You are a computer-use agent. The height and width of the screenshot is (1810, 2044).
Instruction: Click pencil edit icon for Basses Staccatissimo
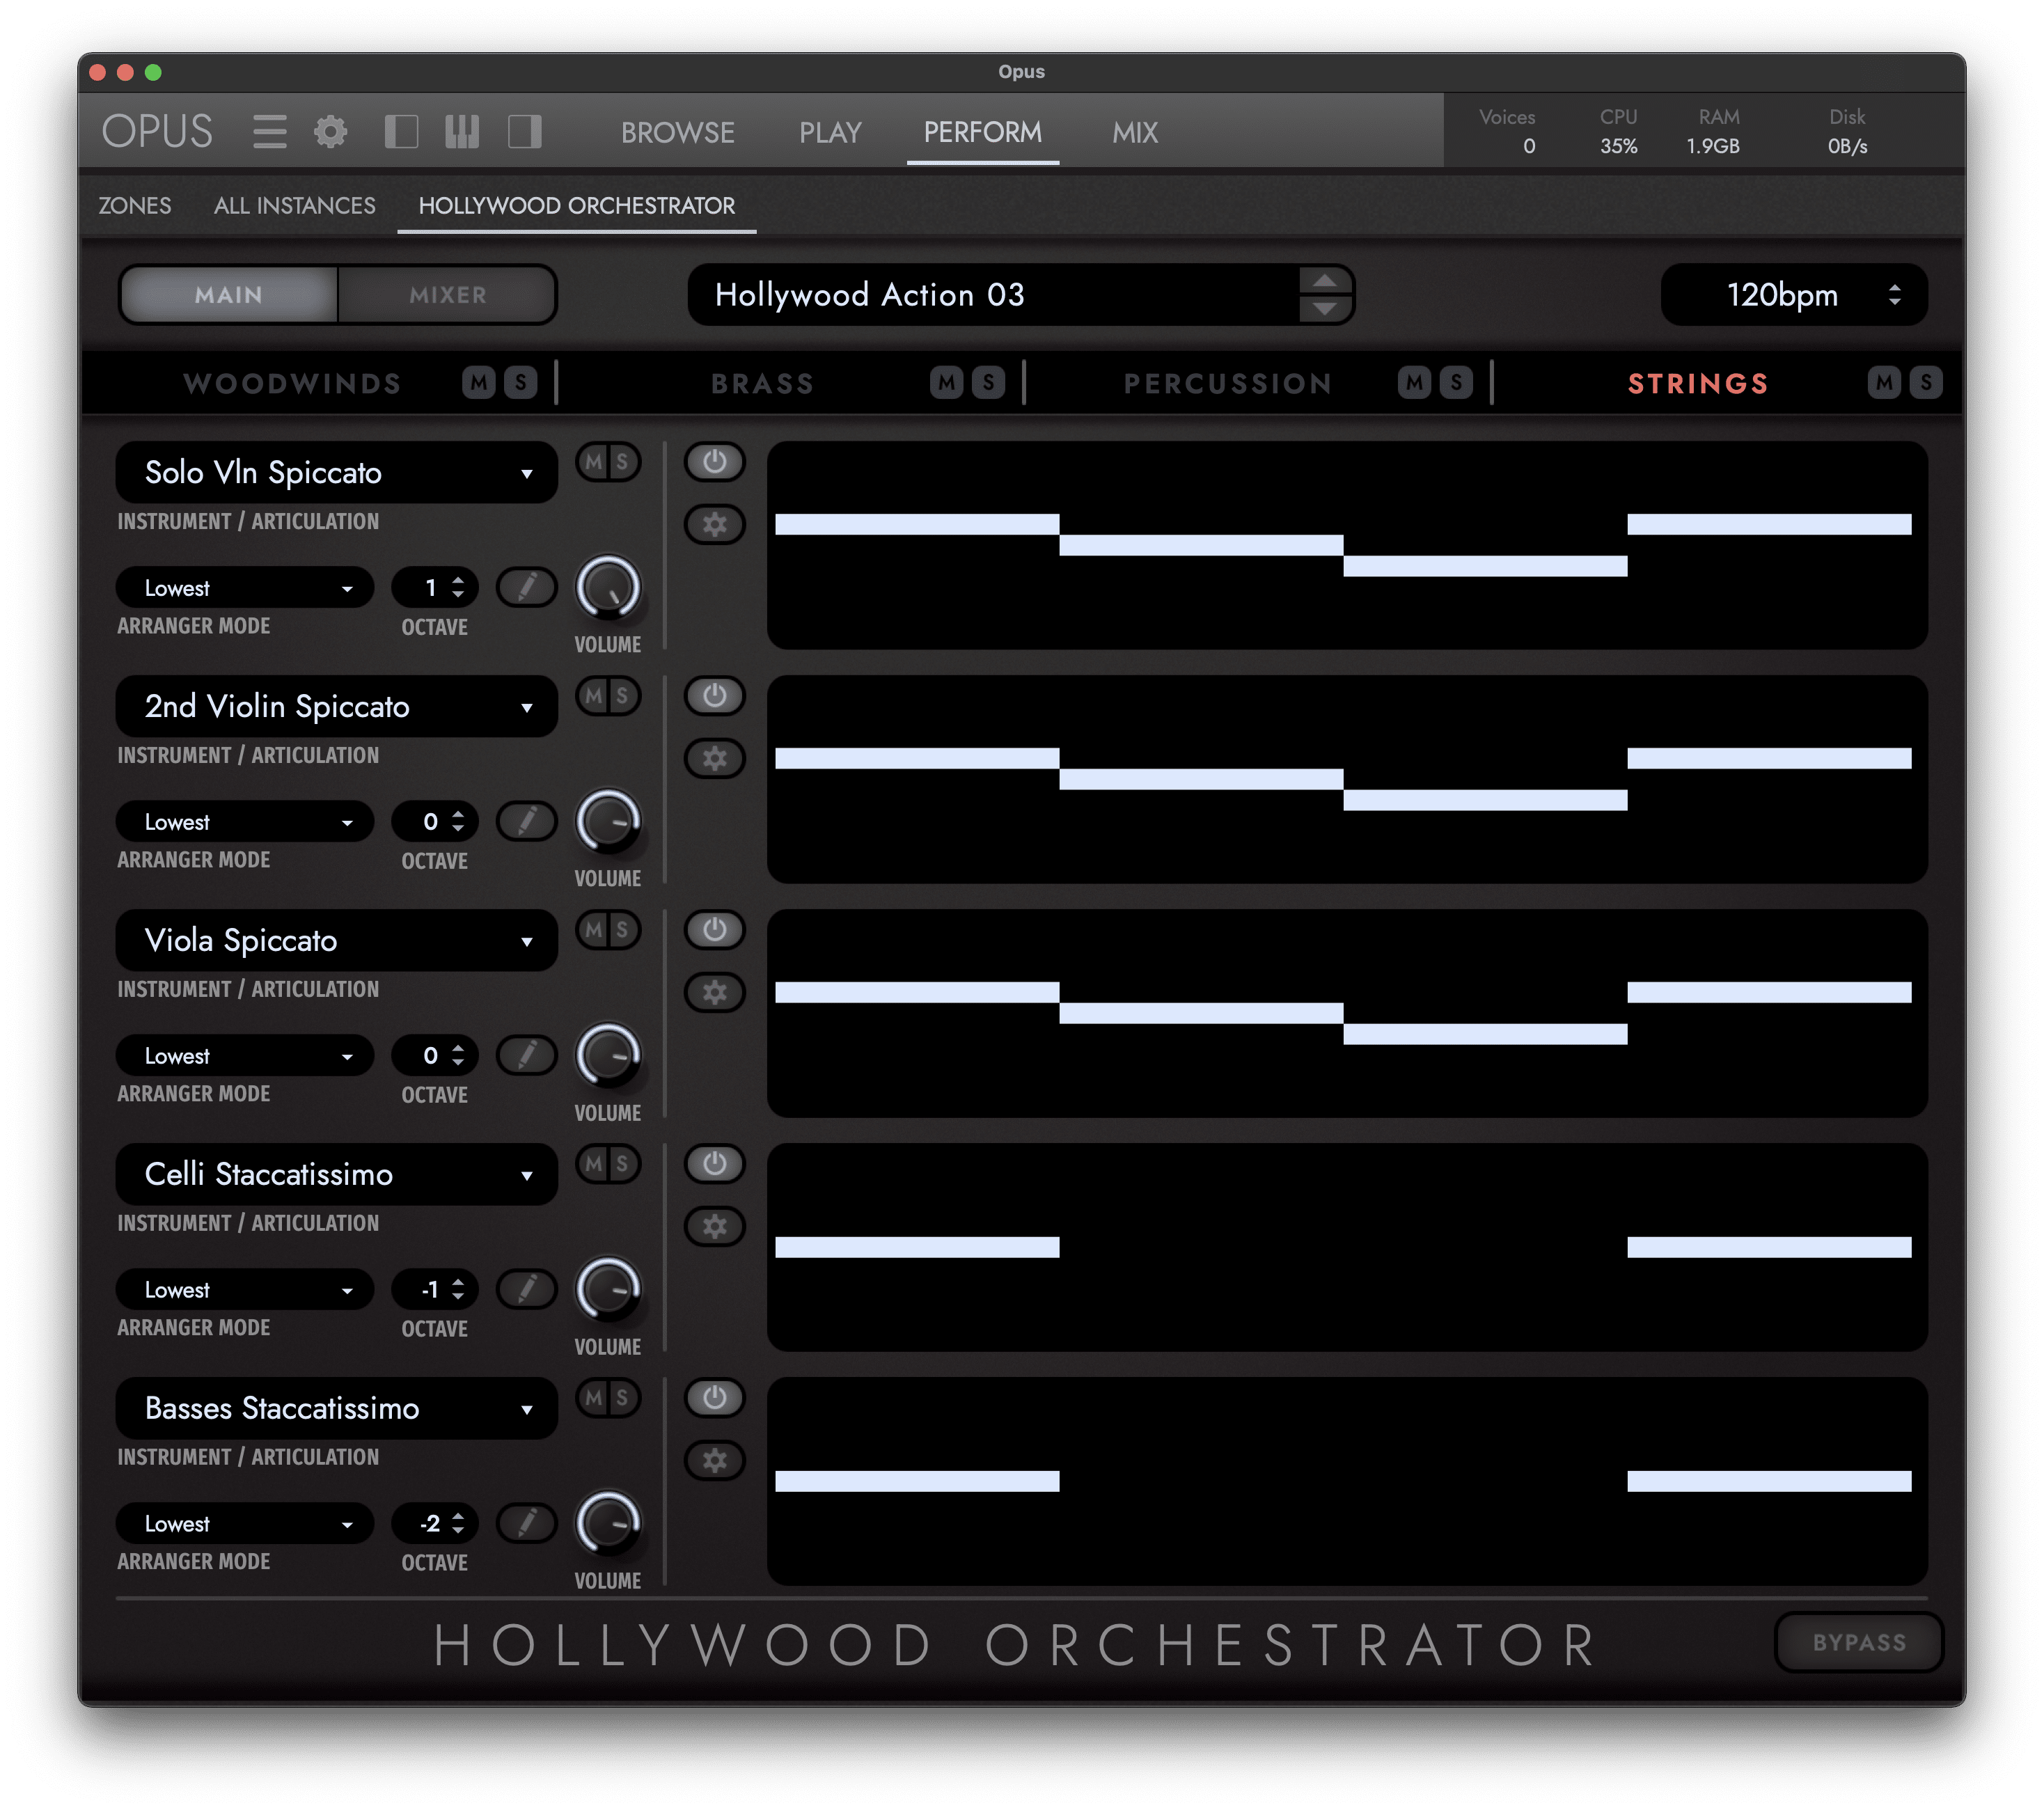[527, 1523]
